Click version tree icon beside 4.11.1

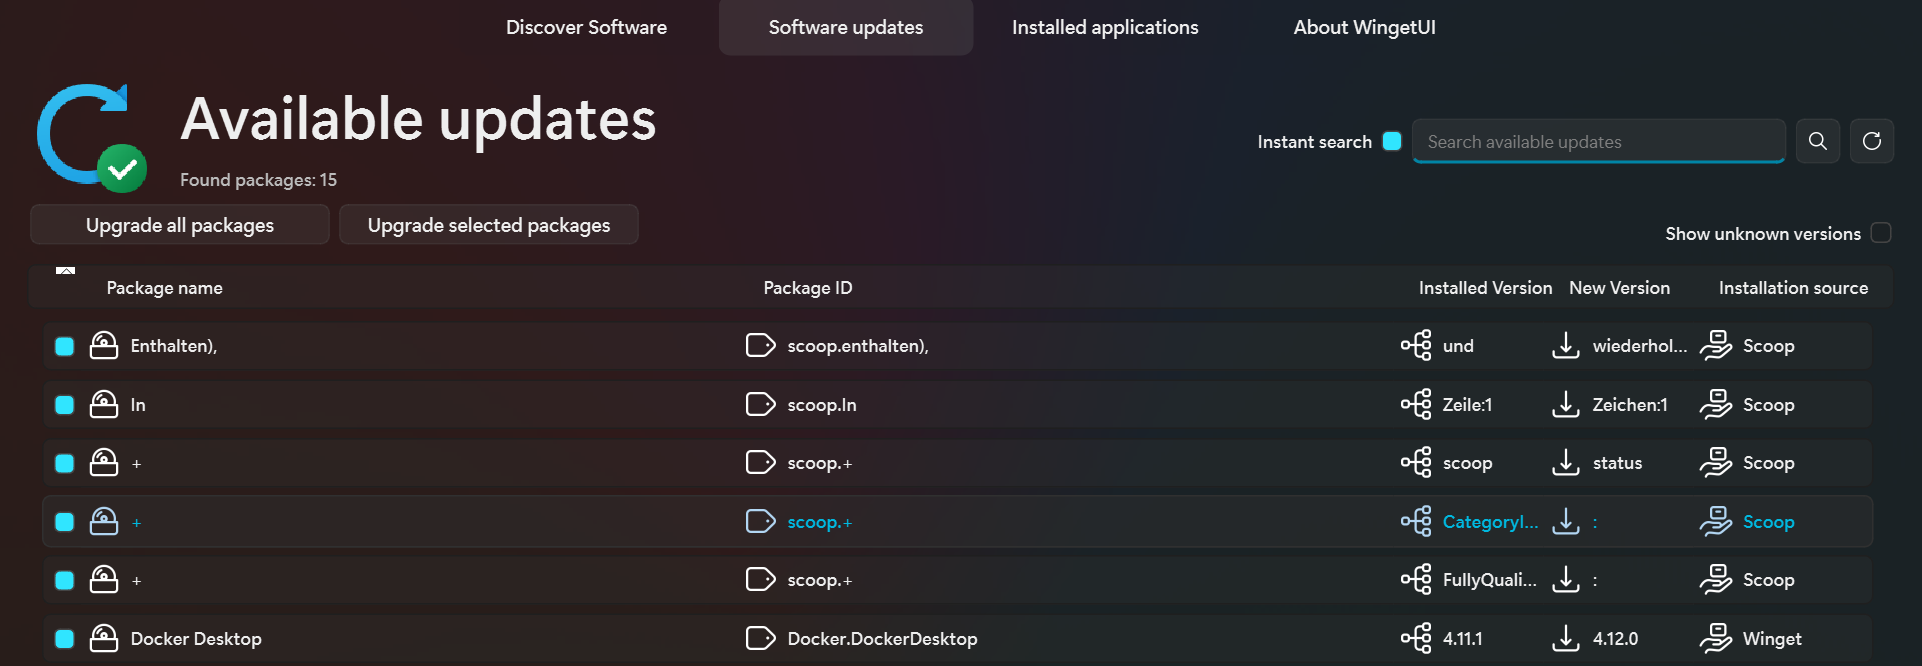click(x=1416, y=638)
